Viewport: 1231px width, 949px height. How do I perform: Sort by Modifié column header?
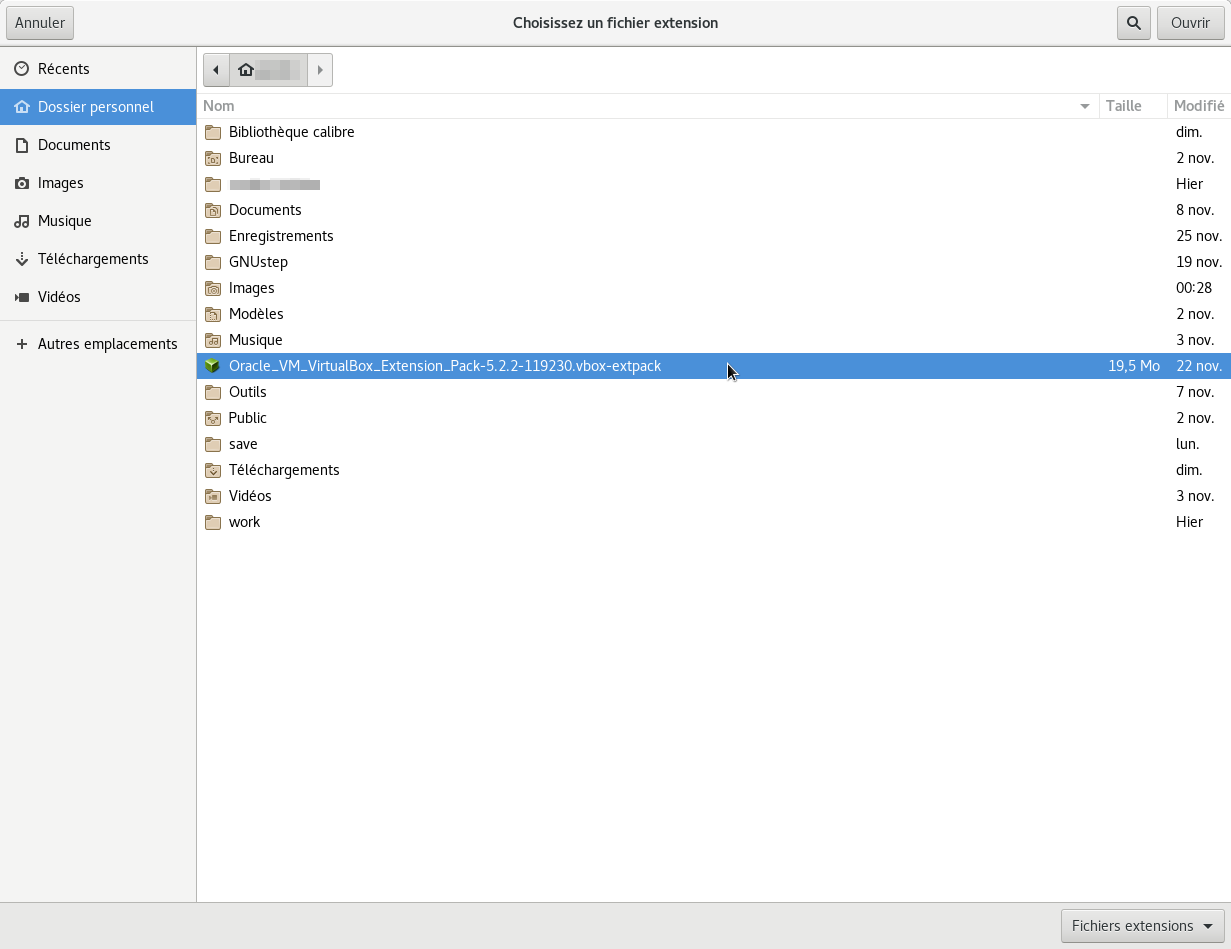tap(1198, 106)
